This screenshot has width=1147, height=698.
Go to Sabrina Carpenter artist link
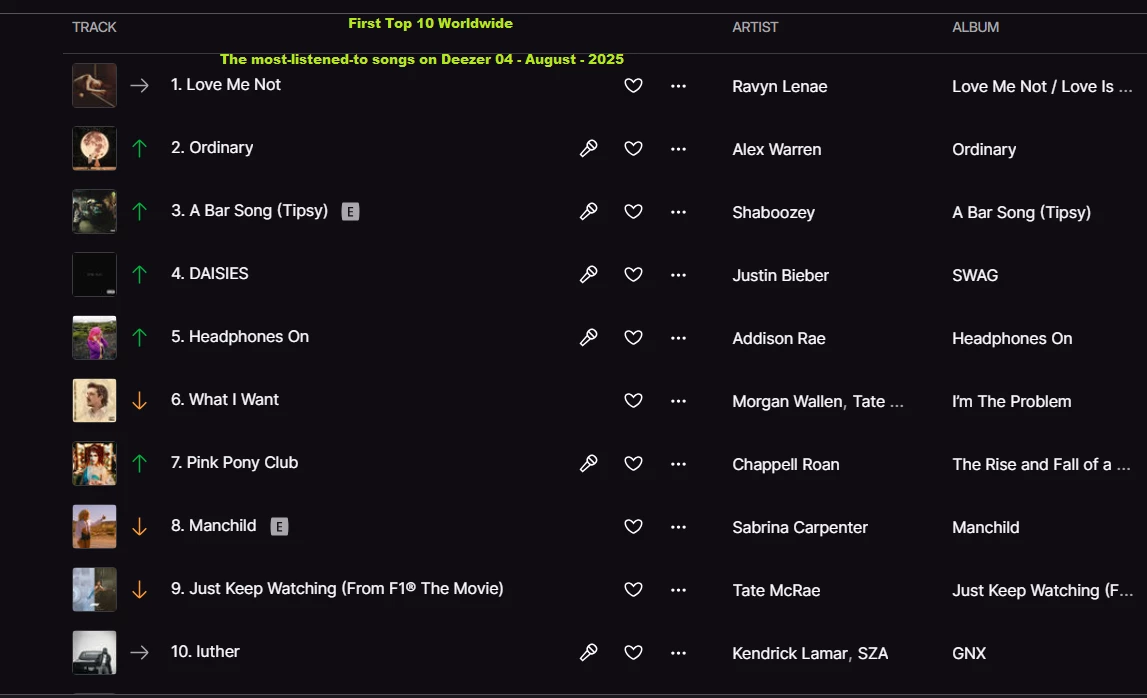tap(799, 528)
